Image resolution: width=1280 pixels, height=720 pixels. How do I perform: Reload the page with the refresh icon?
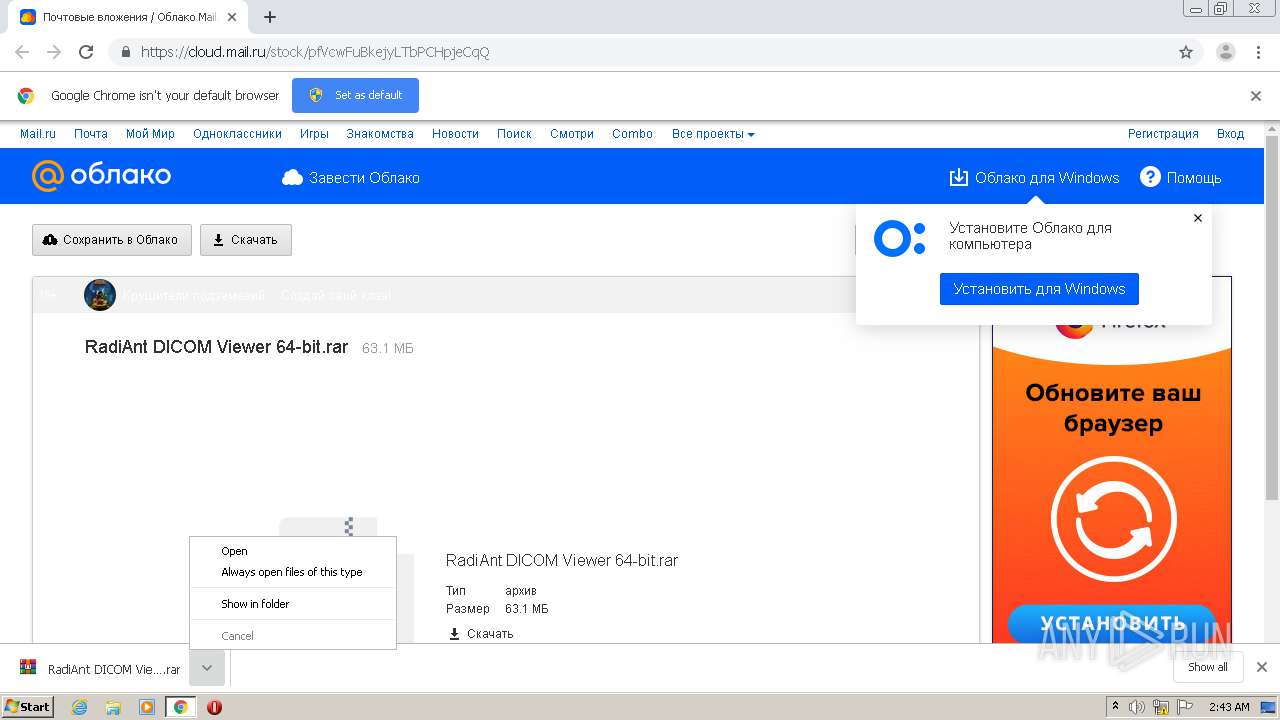(86, 52)
